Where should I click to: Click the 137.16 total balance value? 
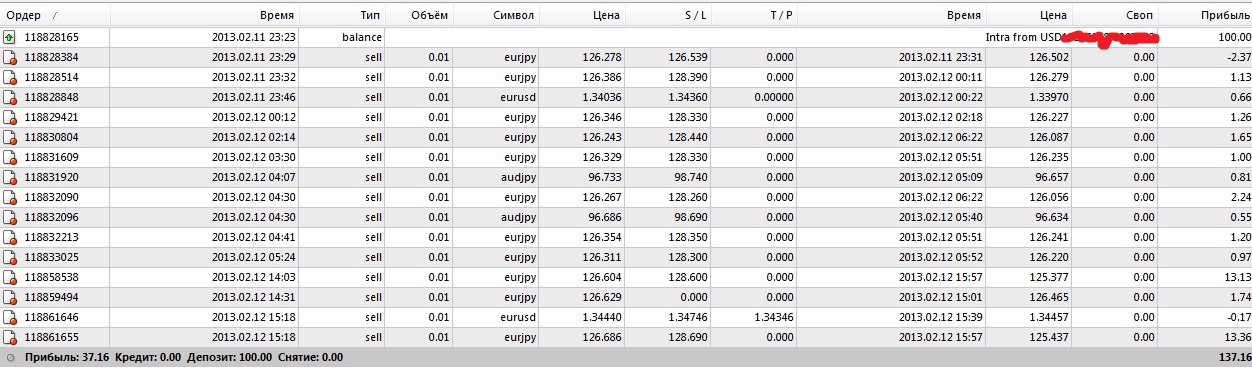(1233, 357)
